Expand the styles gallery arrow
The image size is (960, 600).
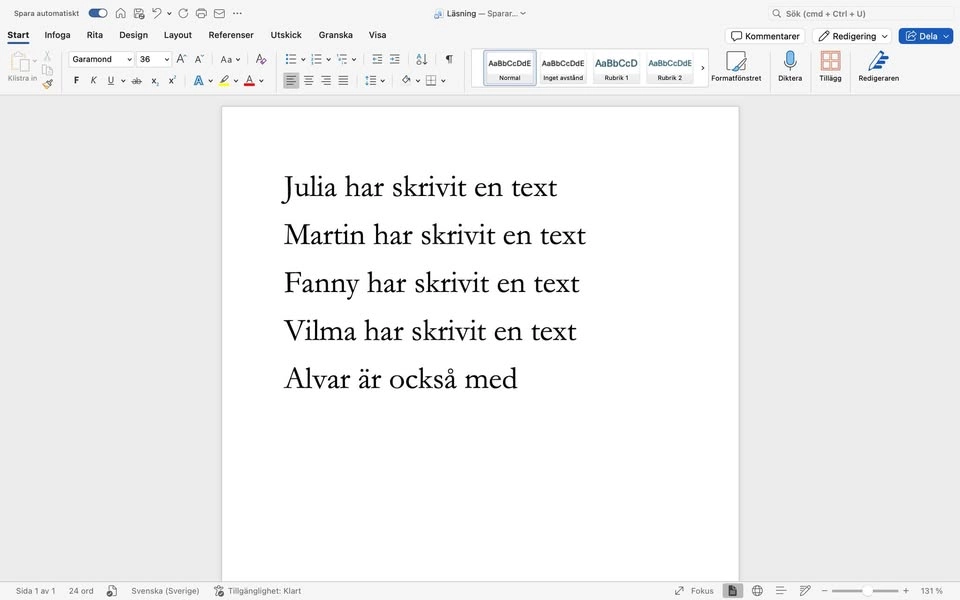[x=702, y=68]
